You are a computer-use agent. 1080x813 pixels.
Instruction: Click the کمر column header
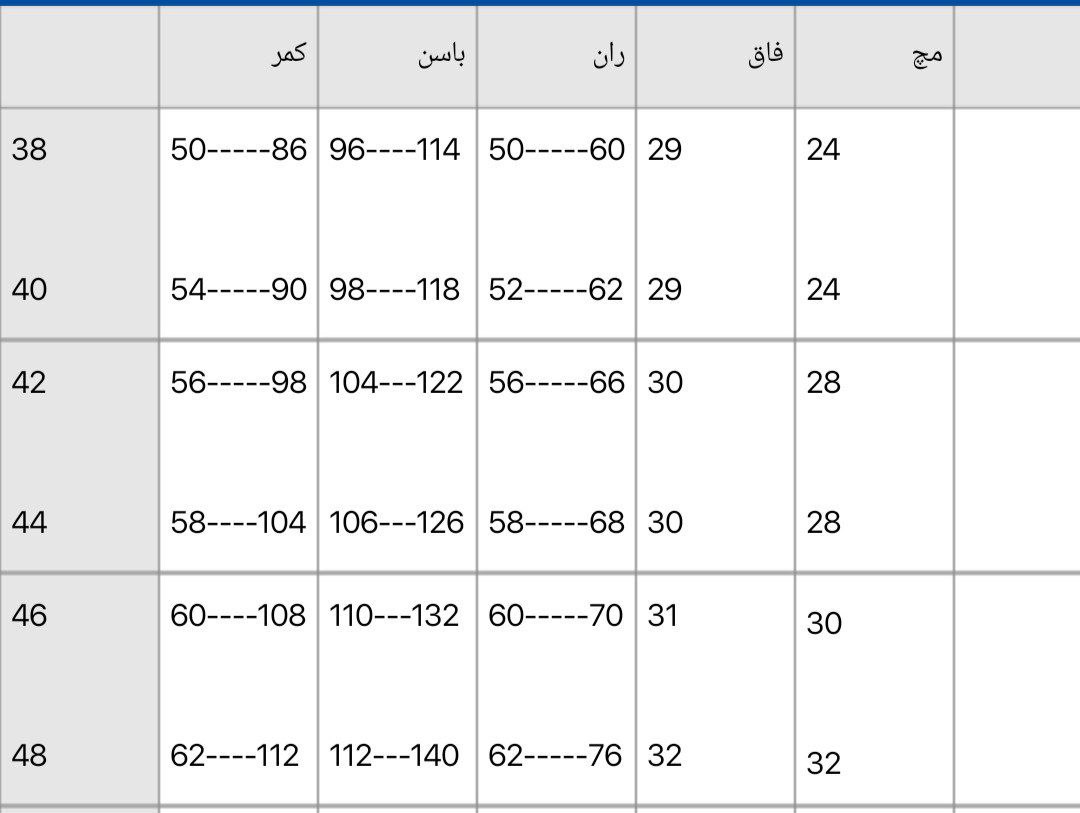coord(288,55)
